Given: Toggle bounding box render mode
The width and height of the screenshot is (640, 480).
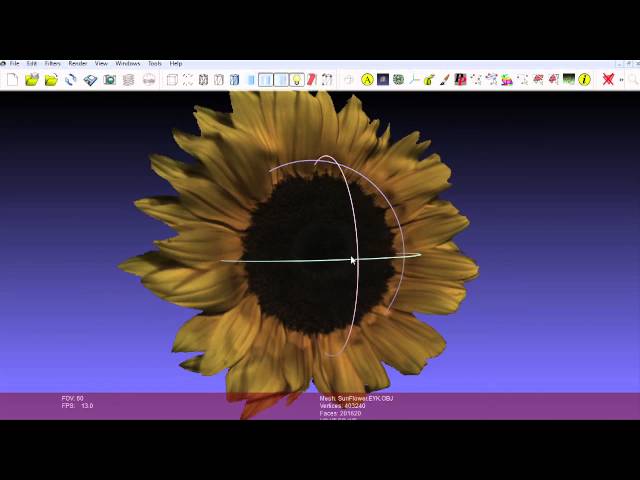Looking at the screenshot, I should [x=172, y=79].
